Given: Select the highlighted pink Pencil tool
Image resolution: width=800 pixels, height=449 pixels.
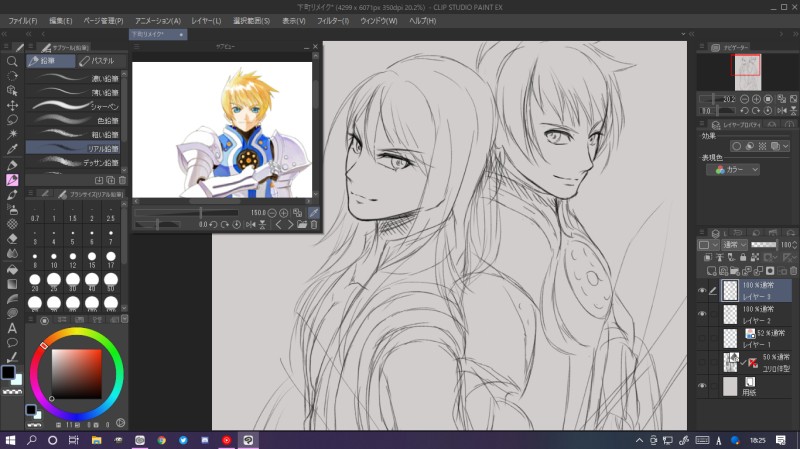Looking at the screenshot, I should (x=12, y=180).
